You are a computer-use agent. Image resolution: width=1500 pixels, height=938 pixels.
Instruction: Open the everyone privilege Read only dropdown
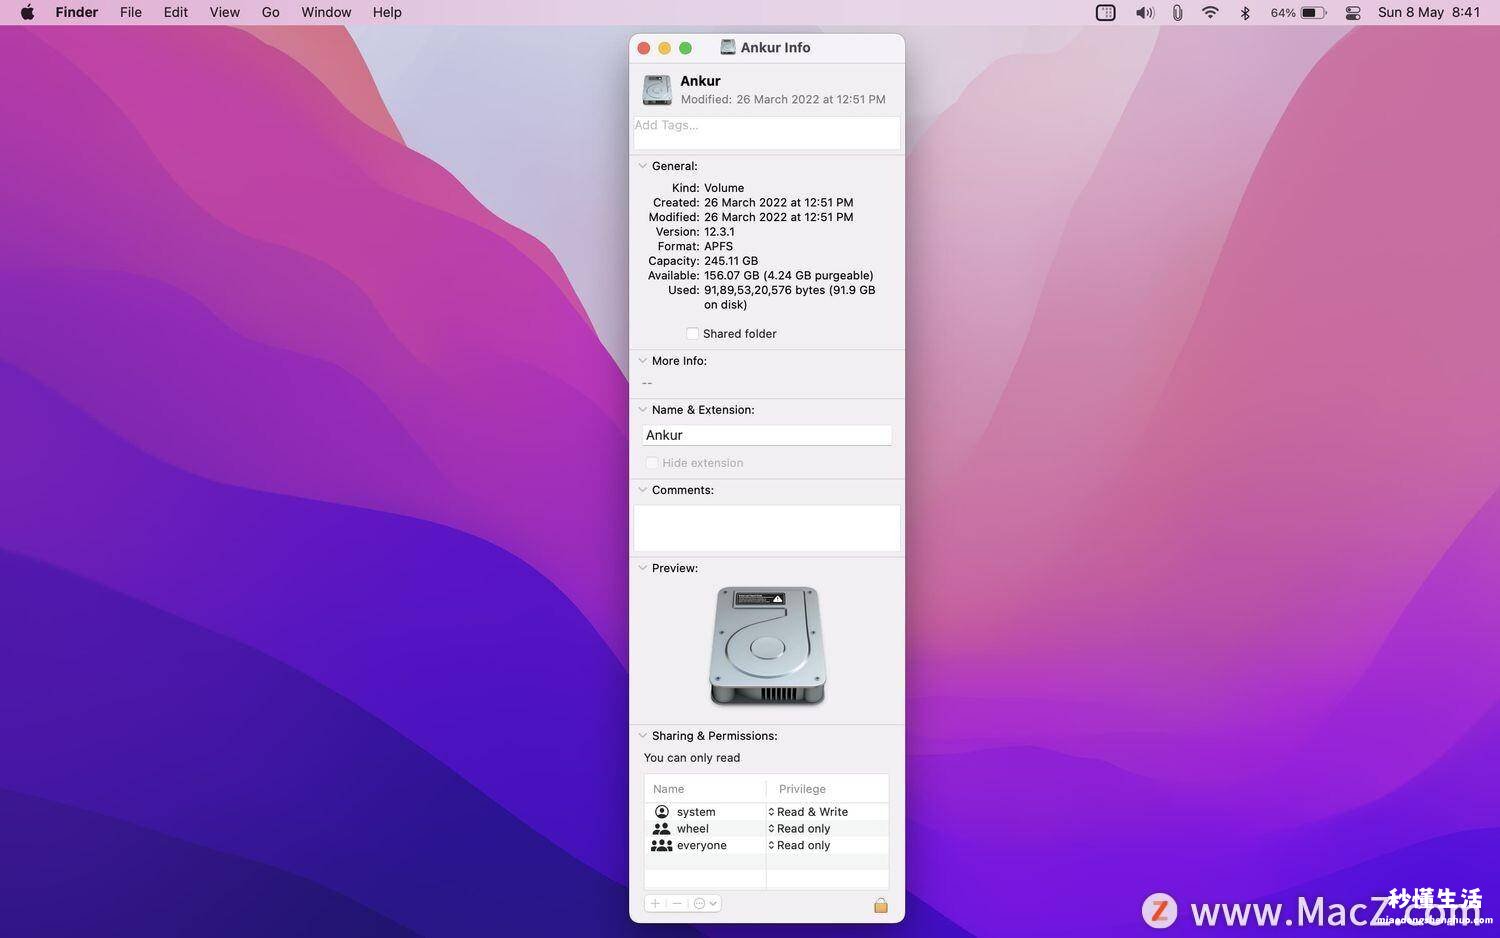[799, 845]
